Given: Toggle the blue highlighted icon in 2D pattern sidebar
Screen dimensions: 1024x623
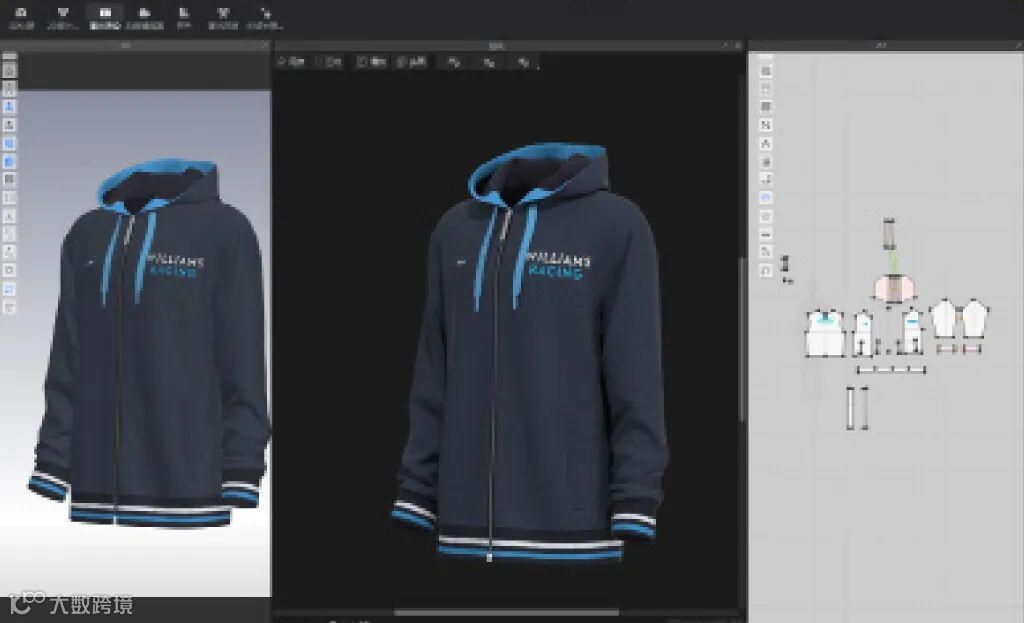Looking at the screenshot, I should pyautogui.click(x=766, y=197).
